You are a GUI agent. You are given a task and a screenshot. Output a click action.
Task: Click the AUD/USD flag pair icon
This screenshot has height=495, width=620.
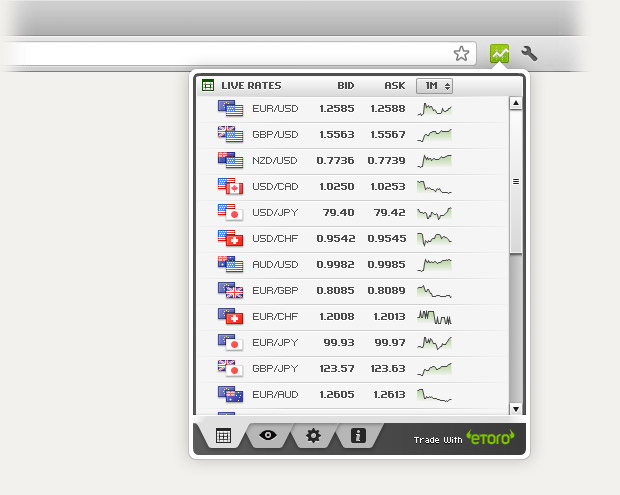(x=231, y=265)
